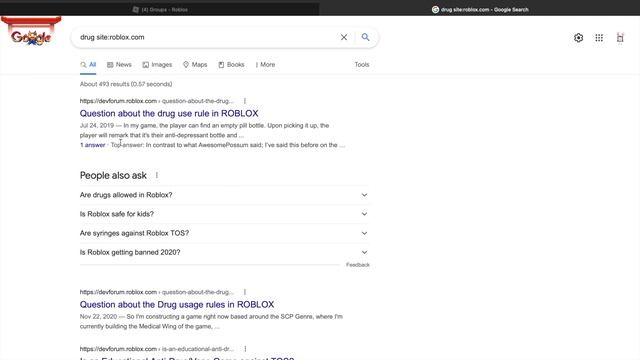Open the '1 answer' link

[x=93, y=145]
